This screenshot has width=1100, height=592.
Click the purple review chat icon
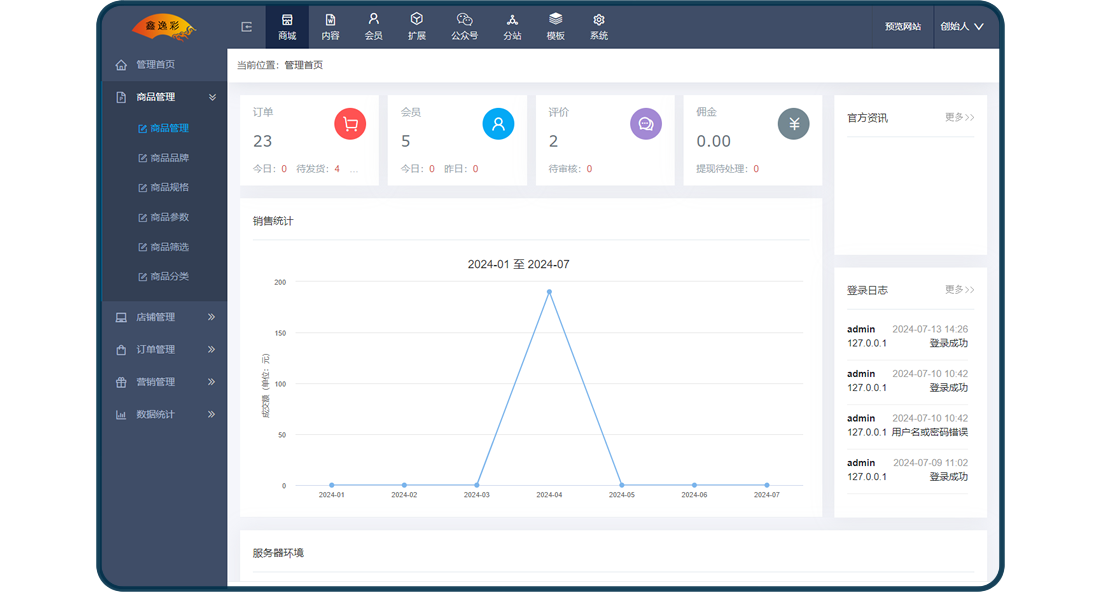point(646,124)
